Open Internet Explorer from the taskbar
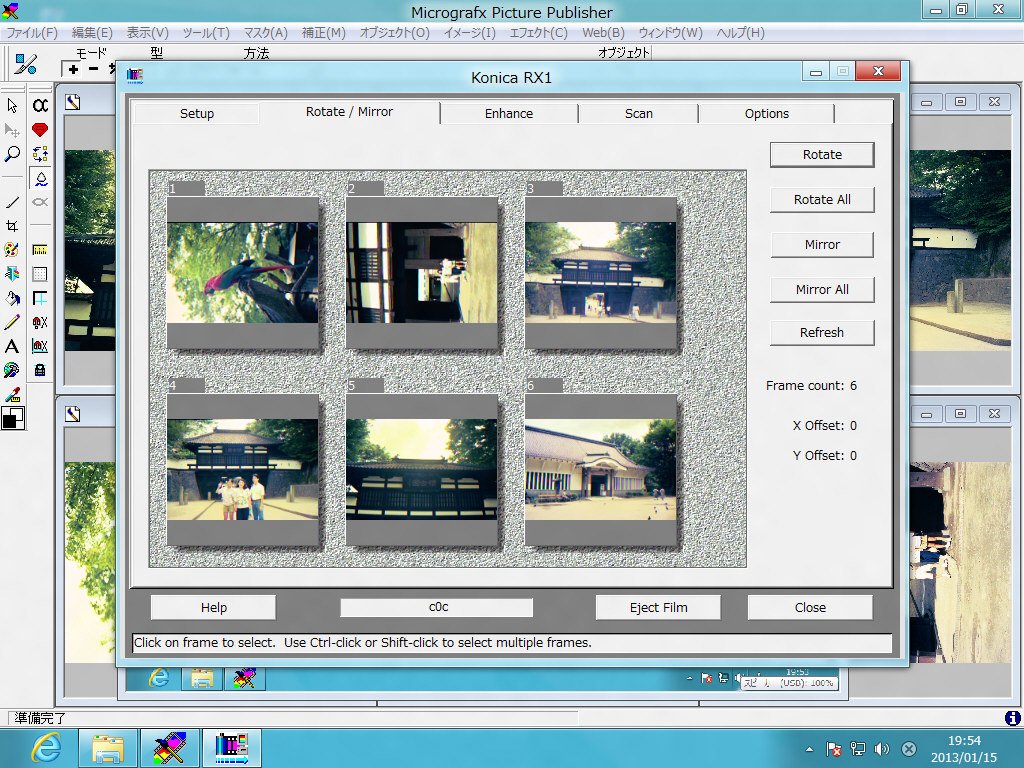Image resolution: width=1024 pixels, height=768 pixels. 47,748
